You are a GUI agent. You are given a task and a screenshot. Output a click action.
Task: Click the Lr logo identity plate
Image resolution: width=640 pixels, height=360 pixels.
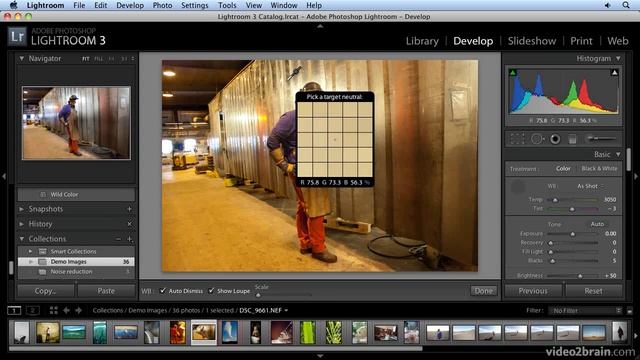pyautogui.click(x=17, y=37)
